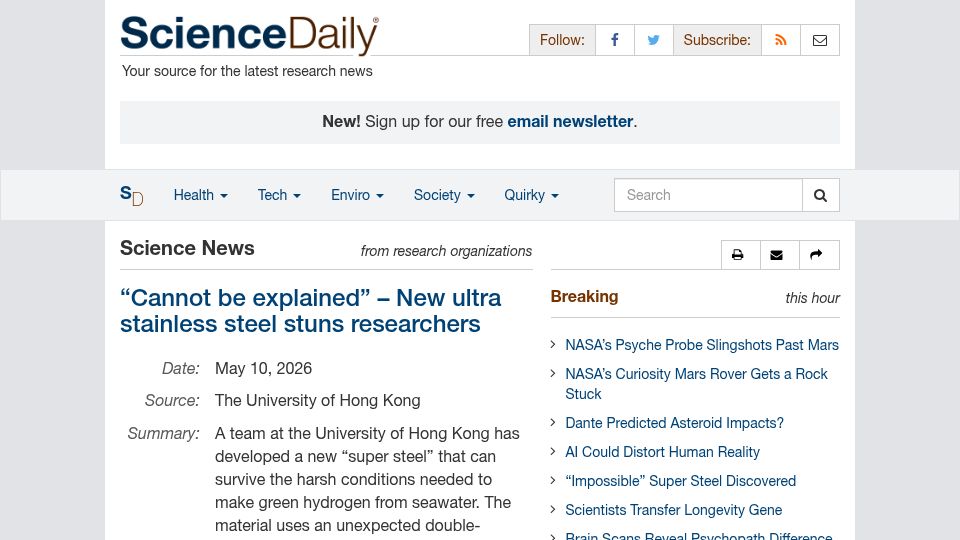960x540 pixels.
Task: Click 'from research organizations' text
Action: tap(446, 252)
